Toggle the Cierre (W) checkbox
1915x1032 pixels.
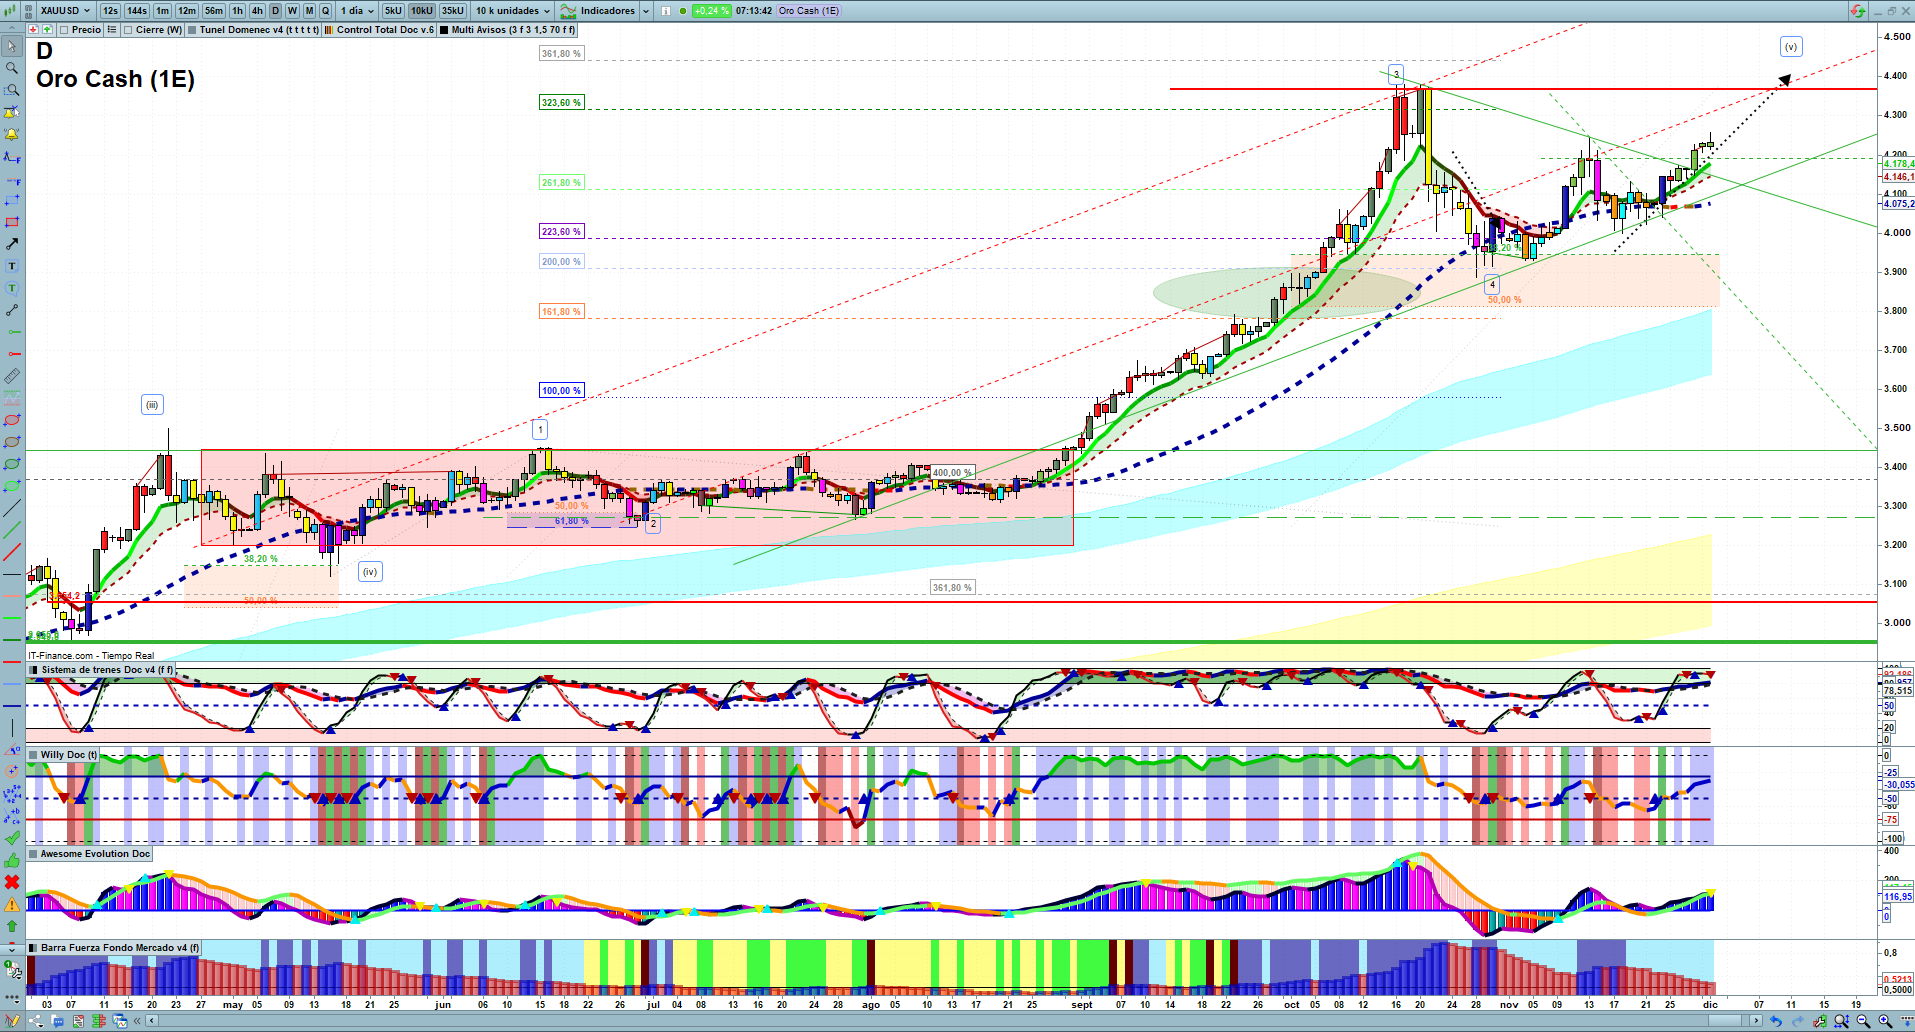pyautogui.click(x=128, y=30)
